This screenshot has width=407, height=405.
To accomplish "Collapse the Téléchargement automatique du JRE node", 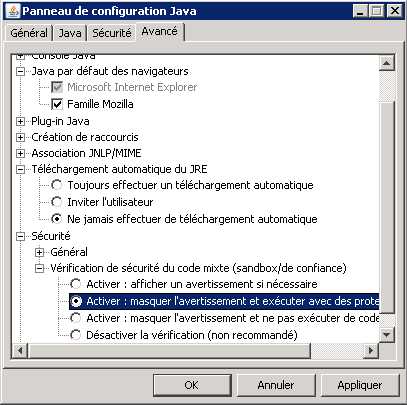I will [x=21, y=169].
